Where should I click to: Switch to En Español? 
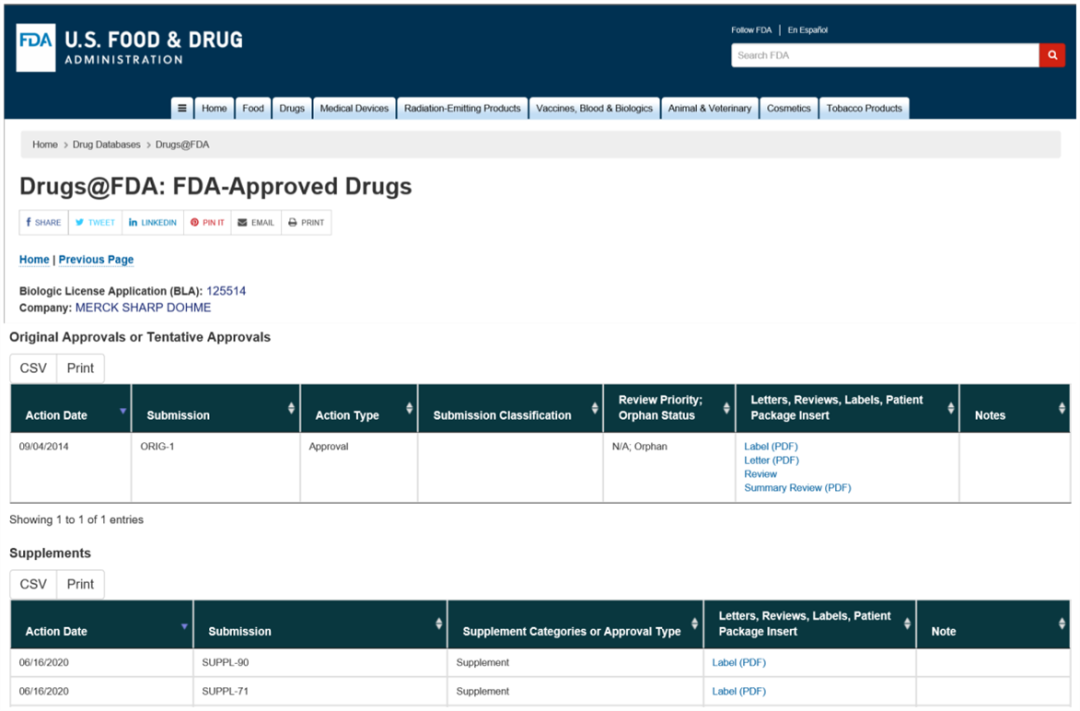coord(808,30)
